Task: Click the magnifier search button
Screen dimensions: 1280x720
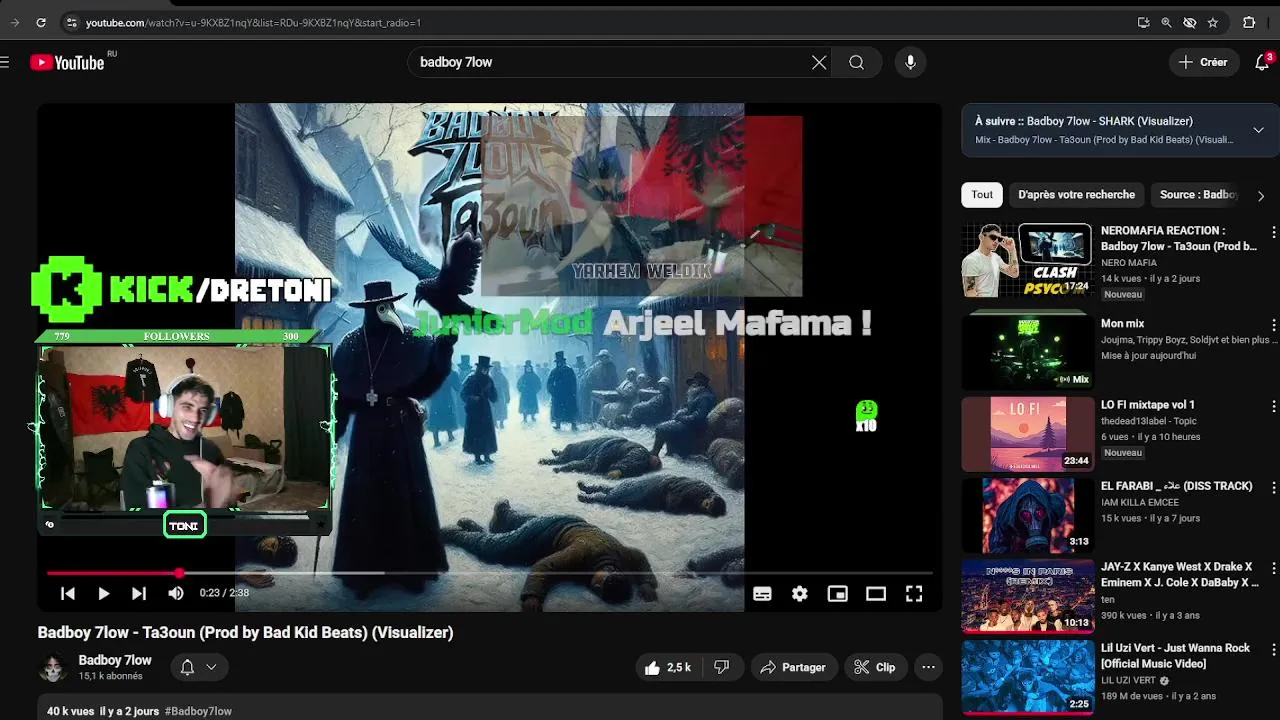Action: pos(857,62)
